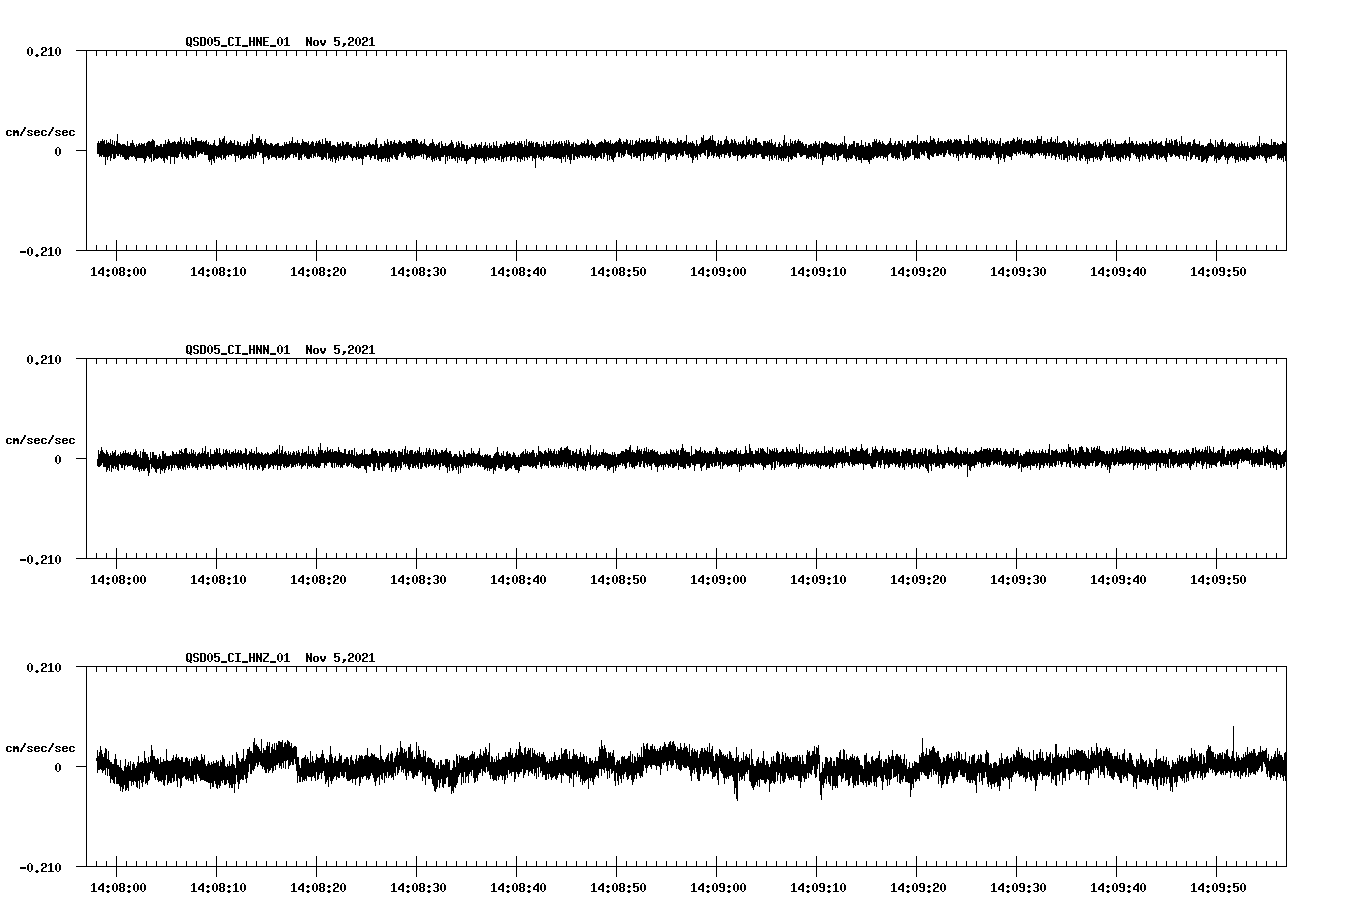The height and width of the screenshot is (924, 1358).
Task: Select 14:08:40 tick label below HNN trace
Action: point(518,580)
